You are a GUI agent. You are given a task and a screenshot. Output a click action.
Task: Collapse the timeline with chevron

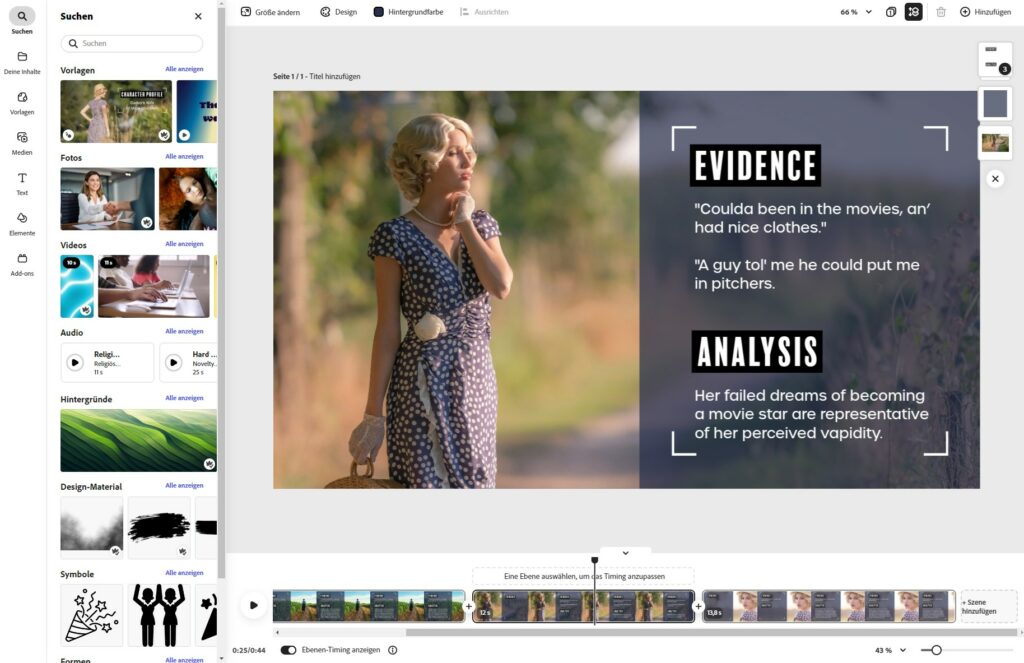625,553
